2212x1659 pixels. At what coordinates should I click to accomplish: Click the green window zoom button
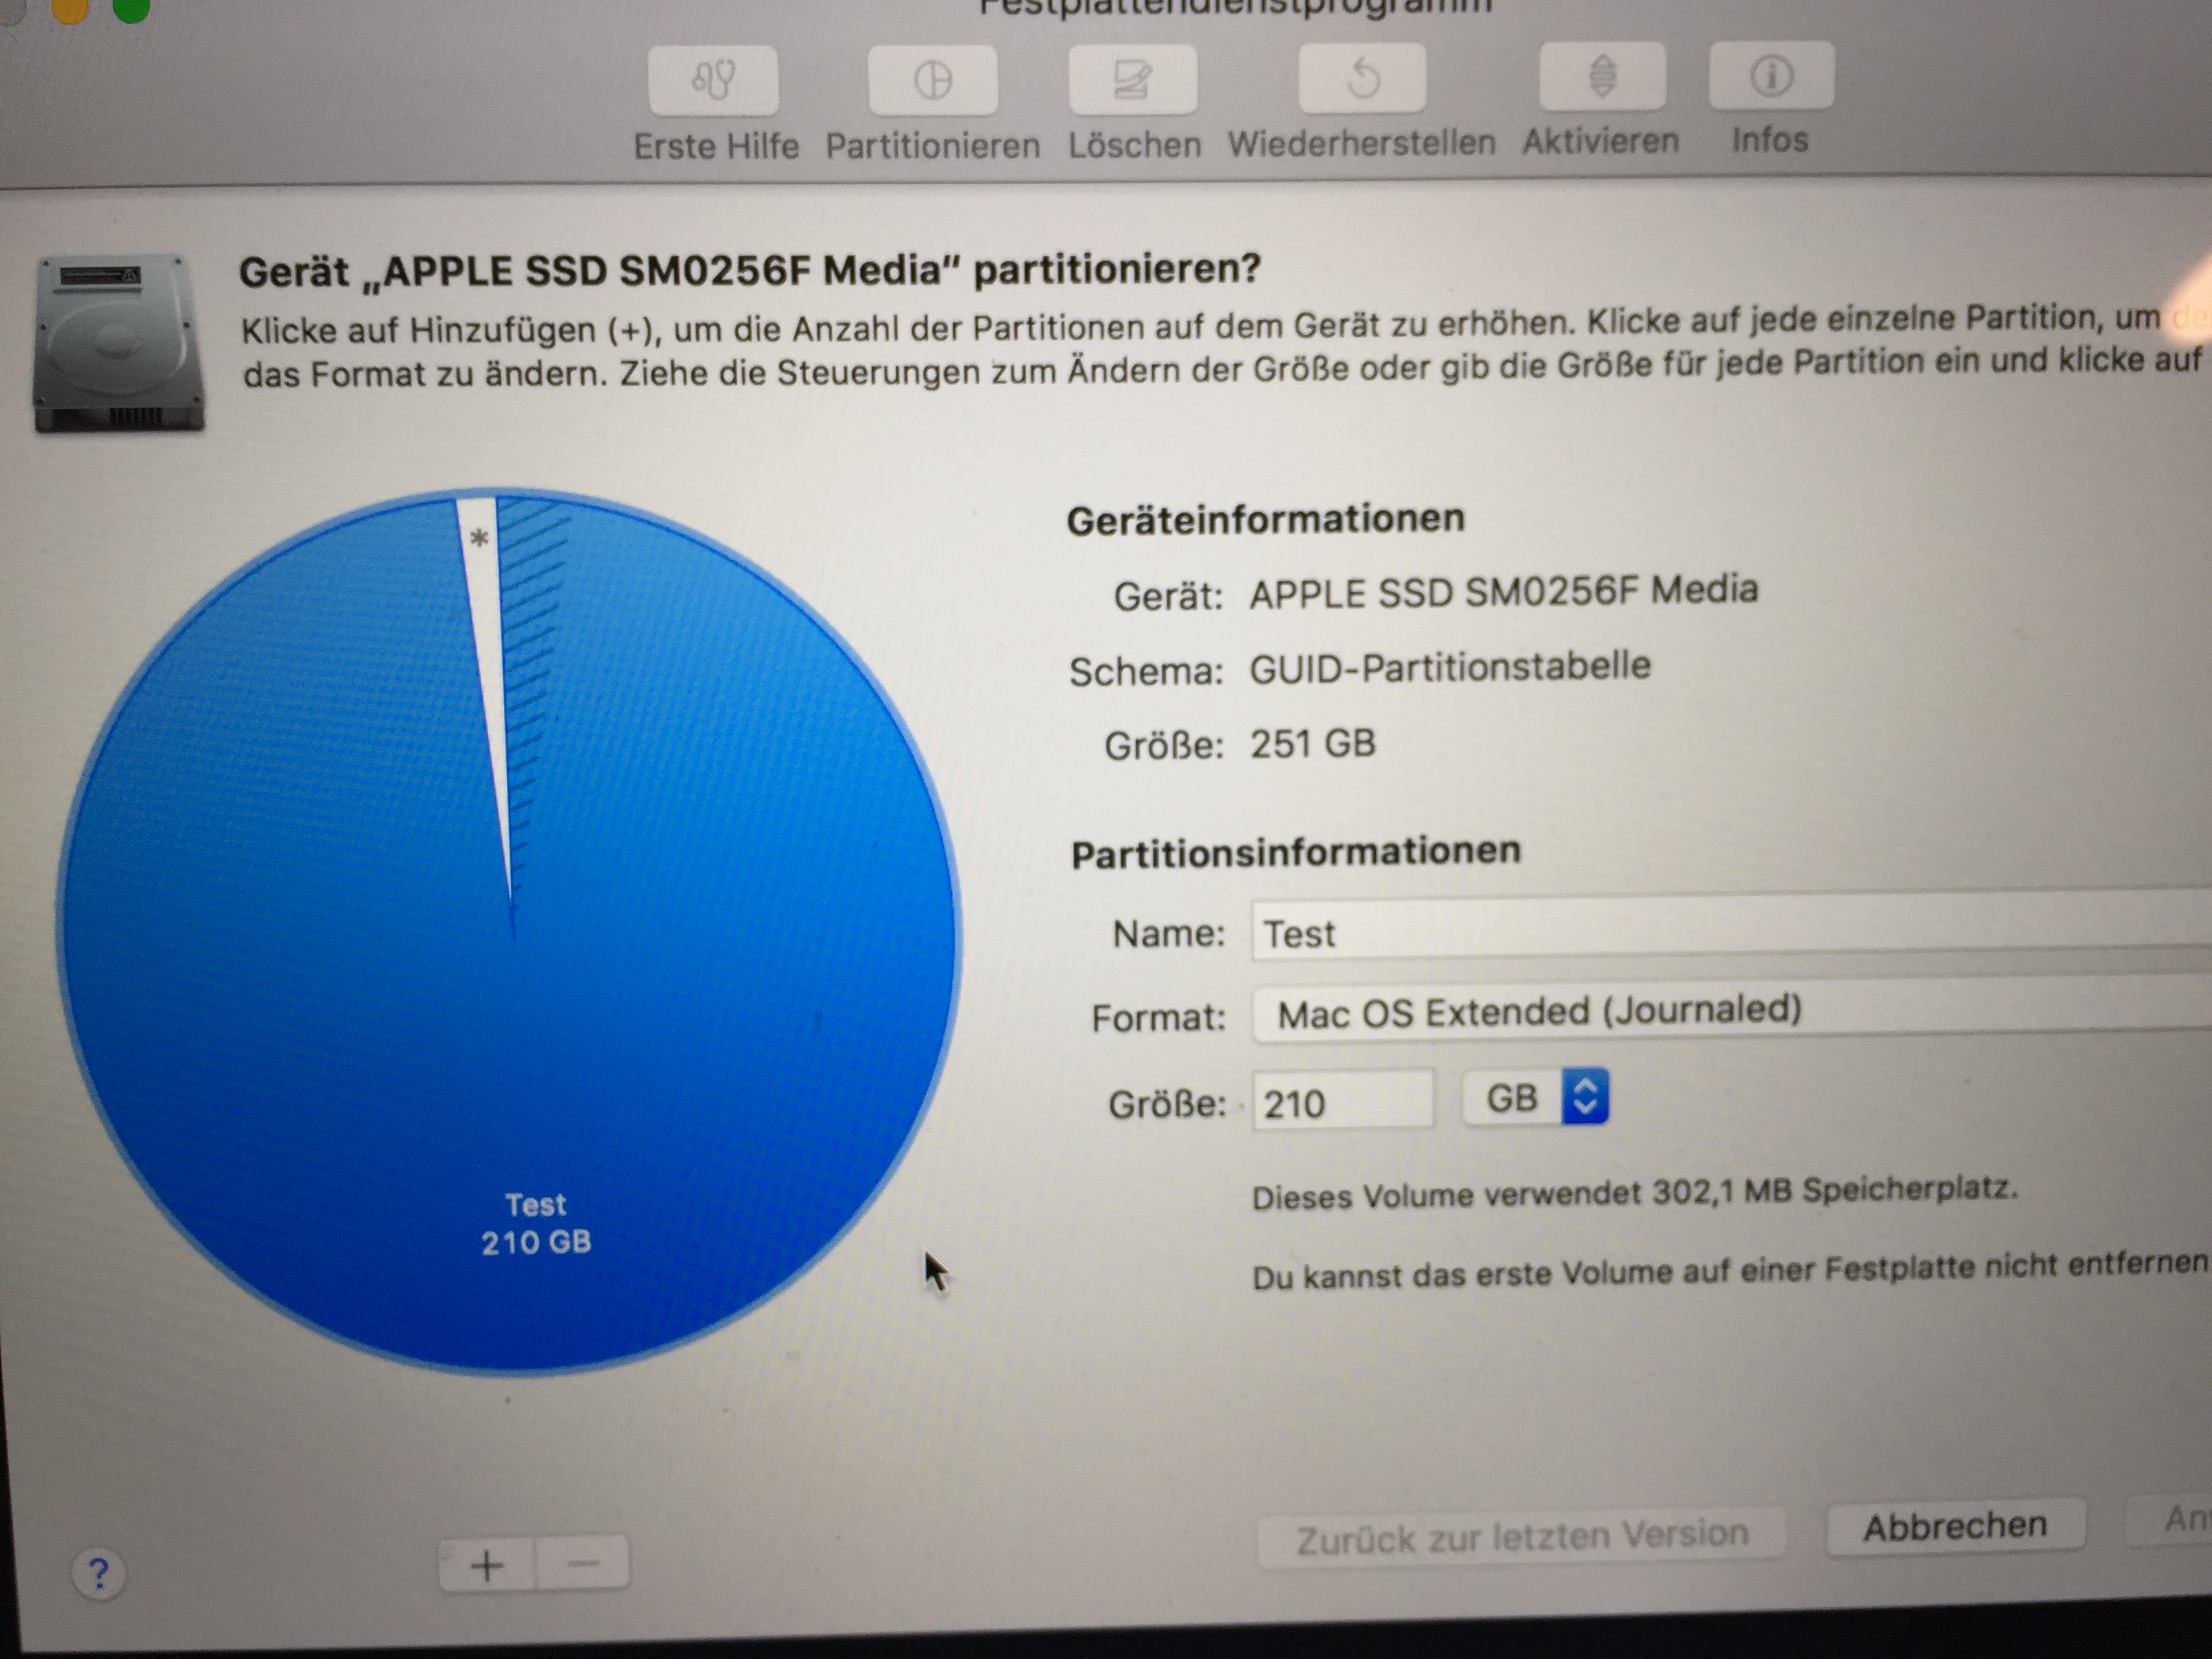[130, 8]
